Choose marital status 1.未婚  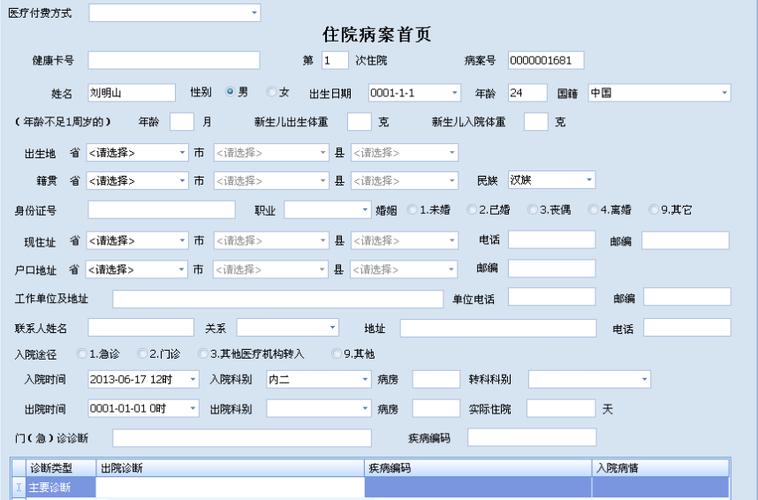[412, 209]
